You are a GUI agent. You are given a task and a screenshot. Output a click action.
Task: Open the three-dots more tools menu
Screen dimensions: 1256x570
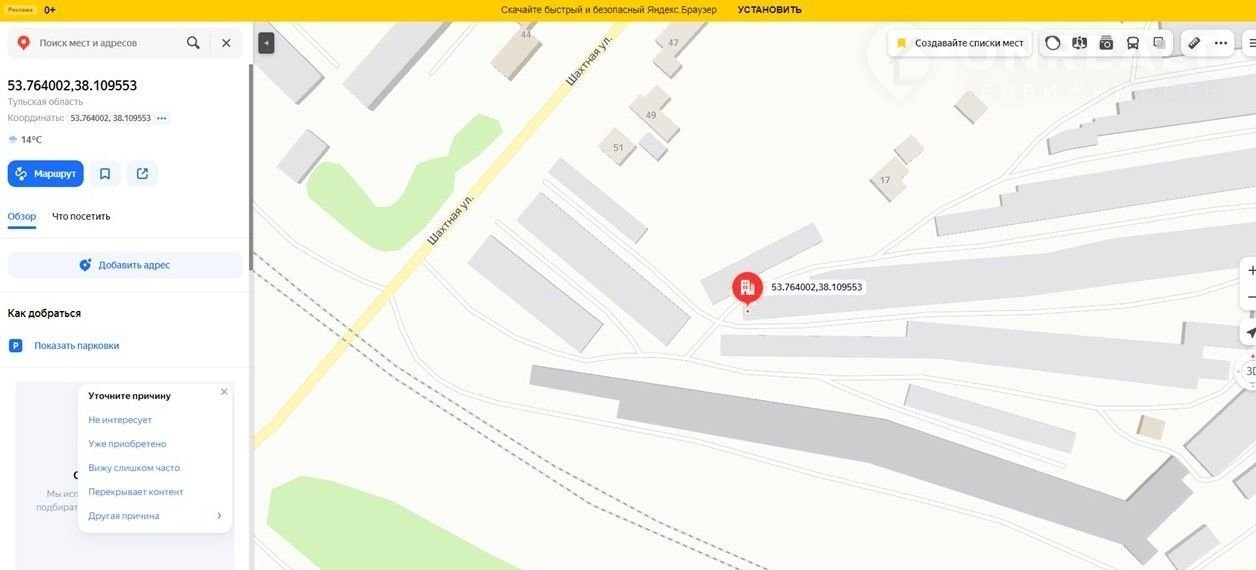pyautogui.click(x=1221, y=43)
